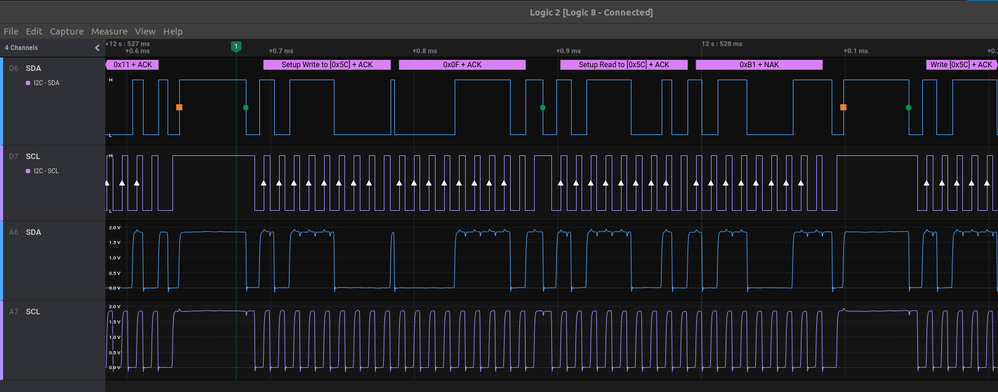Click the '+0.9 ms' ruler tick label
998x392 pixels.
568,51
